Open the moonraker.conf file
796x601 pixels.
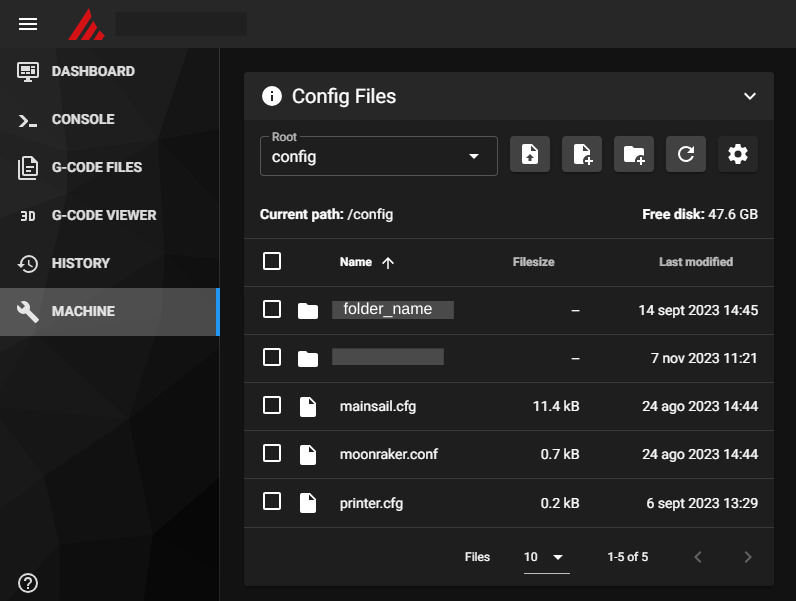[389, 454]
